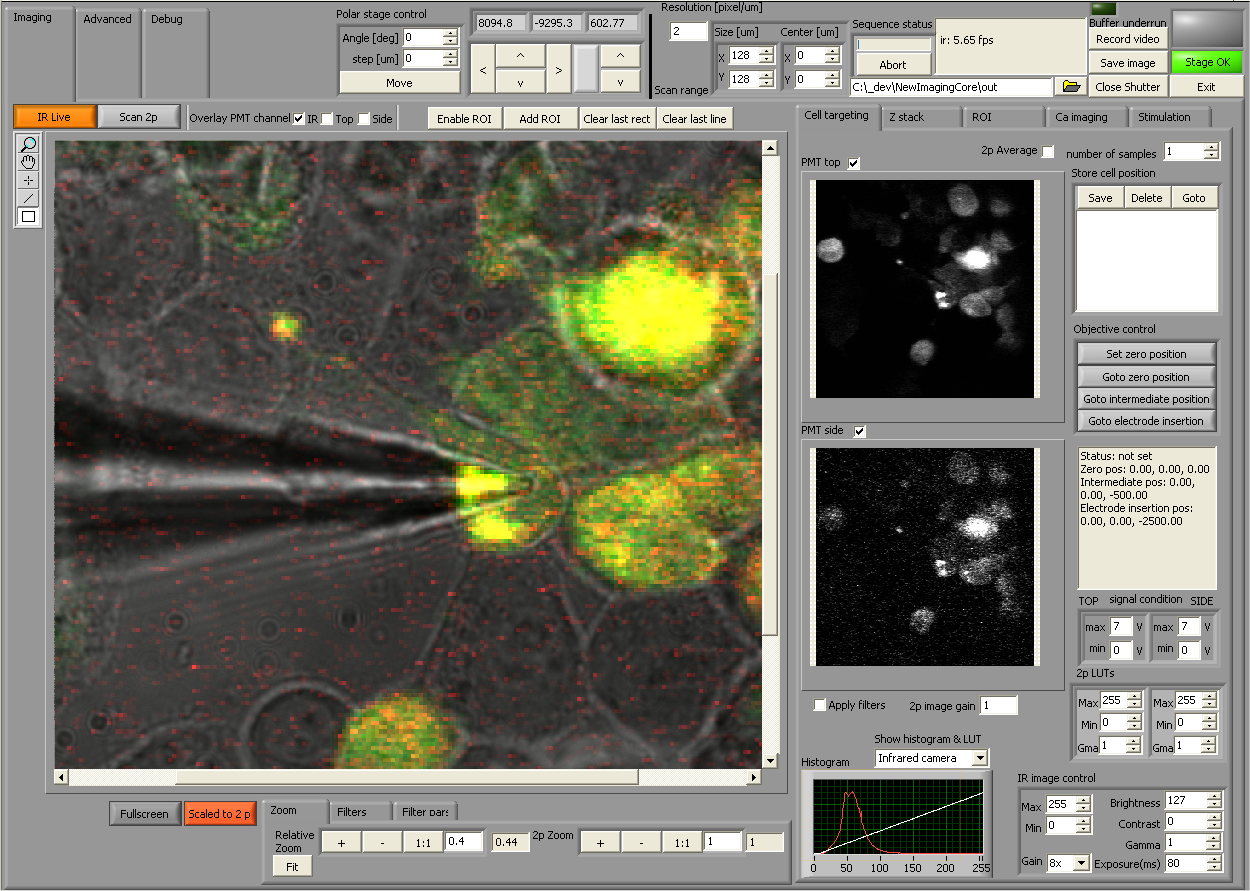Viewport: 1250px width, 891px height.
Task: Click the image horizontal scrollbar thumb
Action: [x=406, y=777]
